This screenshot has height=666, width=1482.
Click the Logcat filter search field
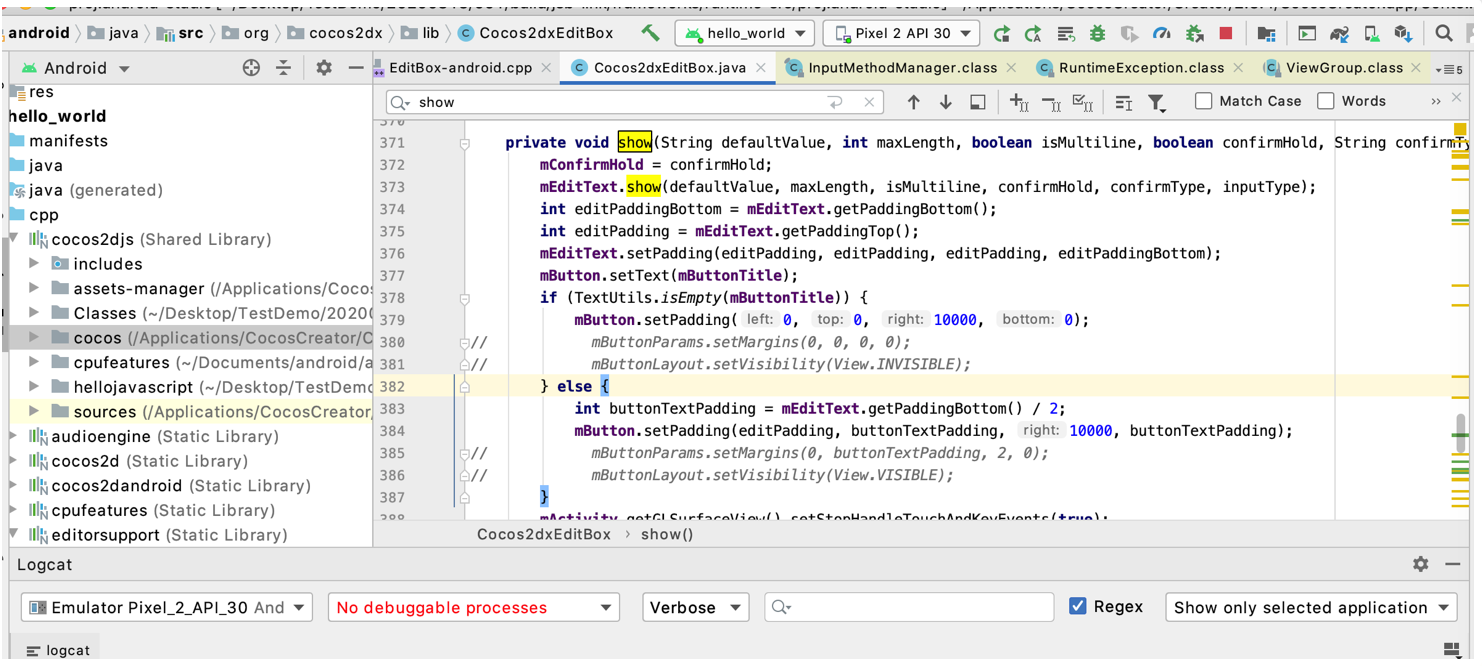(909, 607)
